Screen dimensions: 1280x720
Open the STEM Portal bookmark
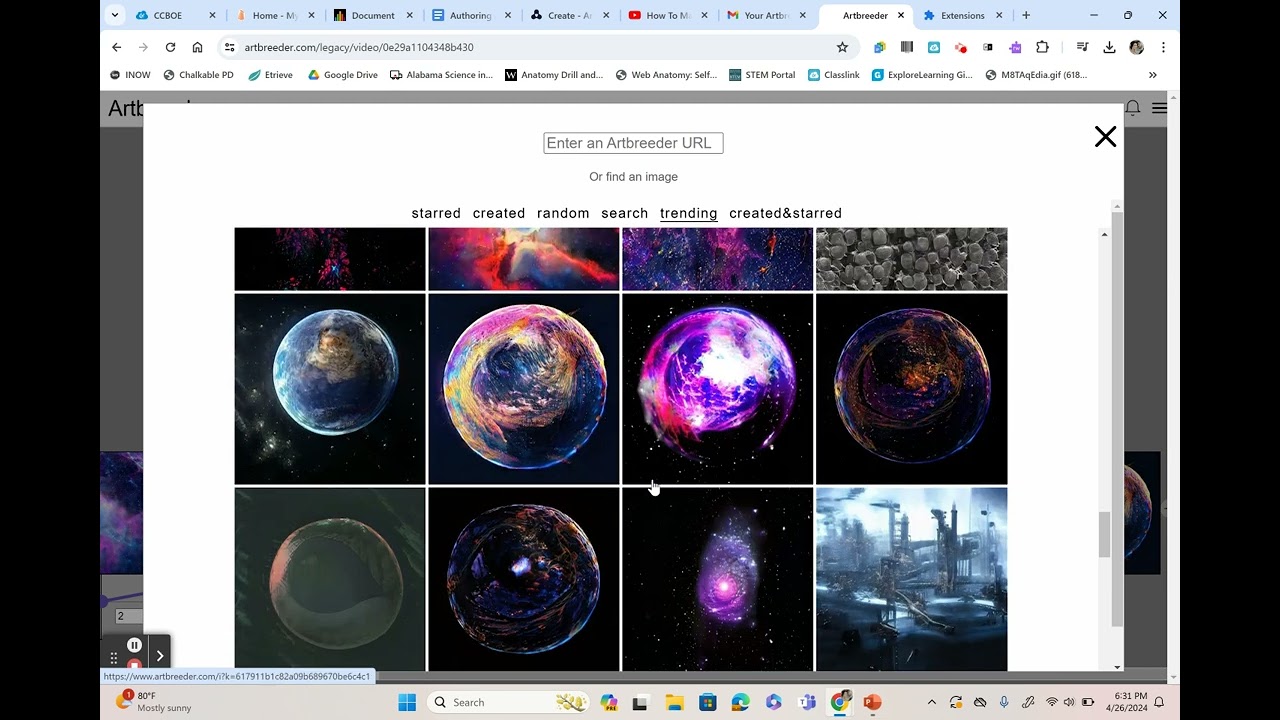pos(762,75)
